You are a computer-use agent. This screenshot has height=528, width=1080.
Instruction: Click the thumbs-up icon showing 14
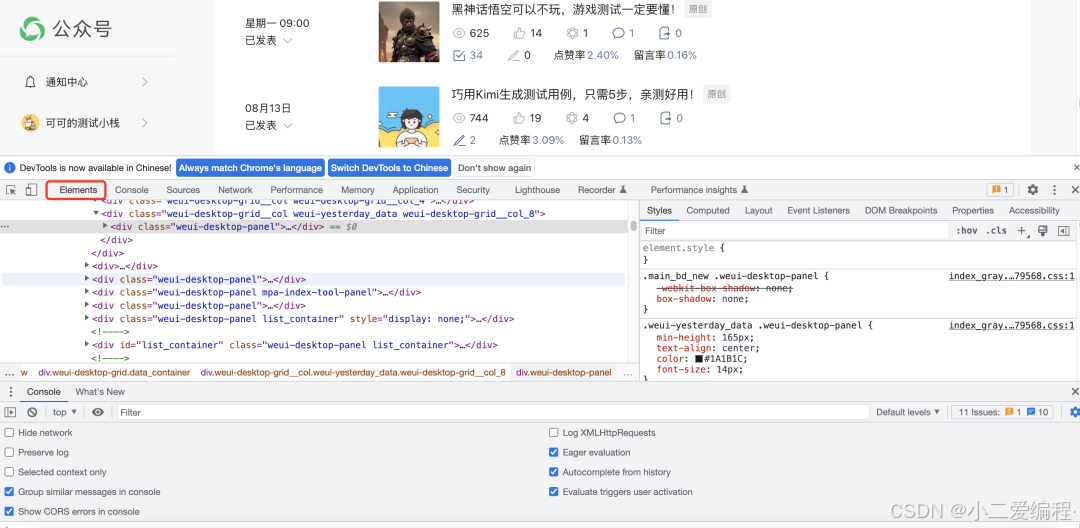click(519, 33)
